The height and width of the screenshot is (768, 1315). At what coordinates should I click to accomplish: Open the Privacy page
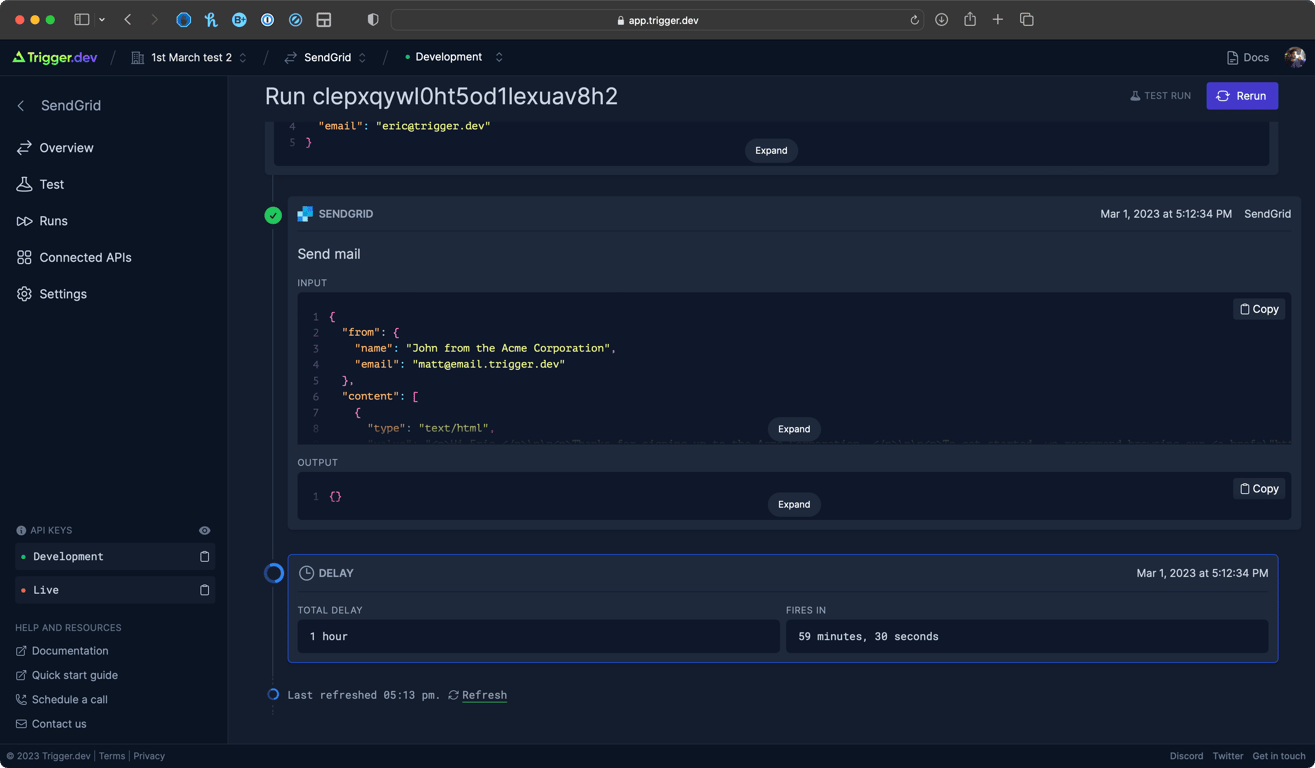point(149,756)
